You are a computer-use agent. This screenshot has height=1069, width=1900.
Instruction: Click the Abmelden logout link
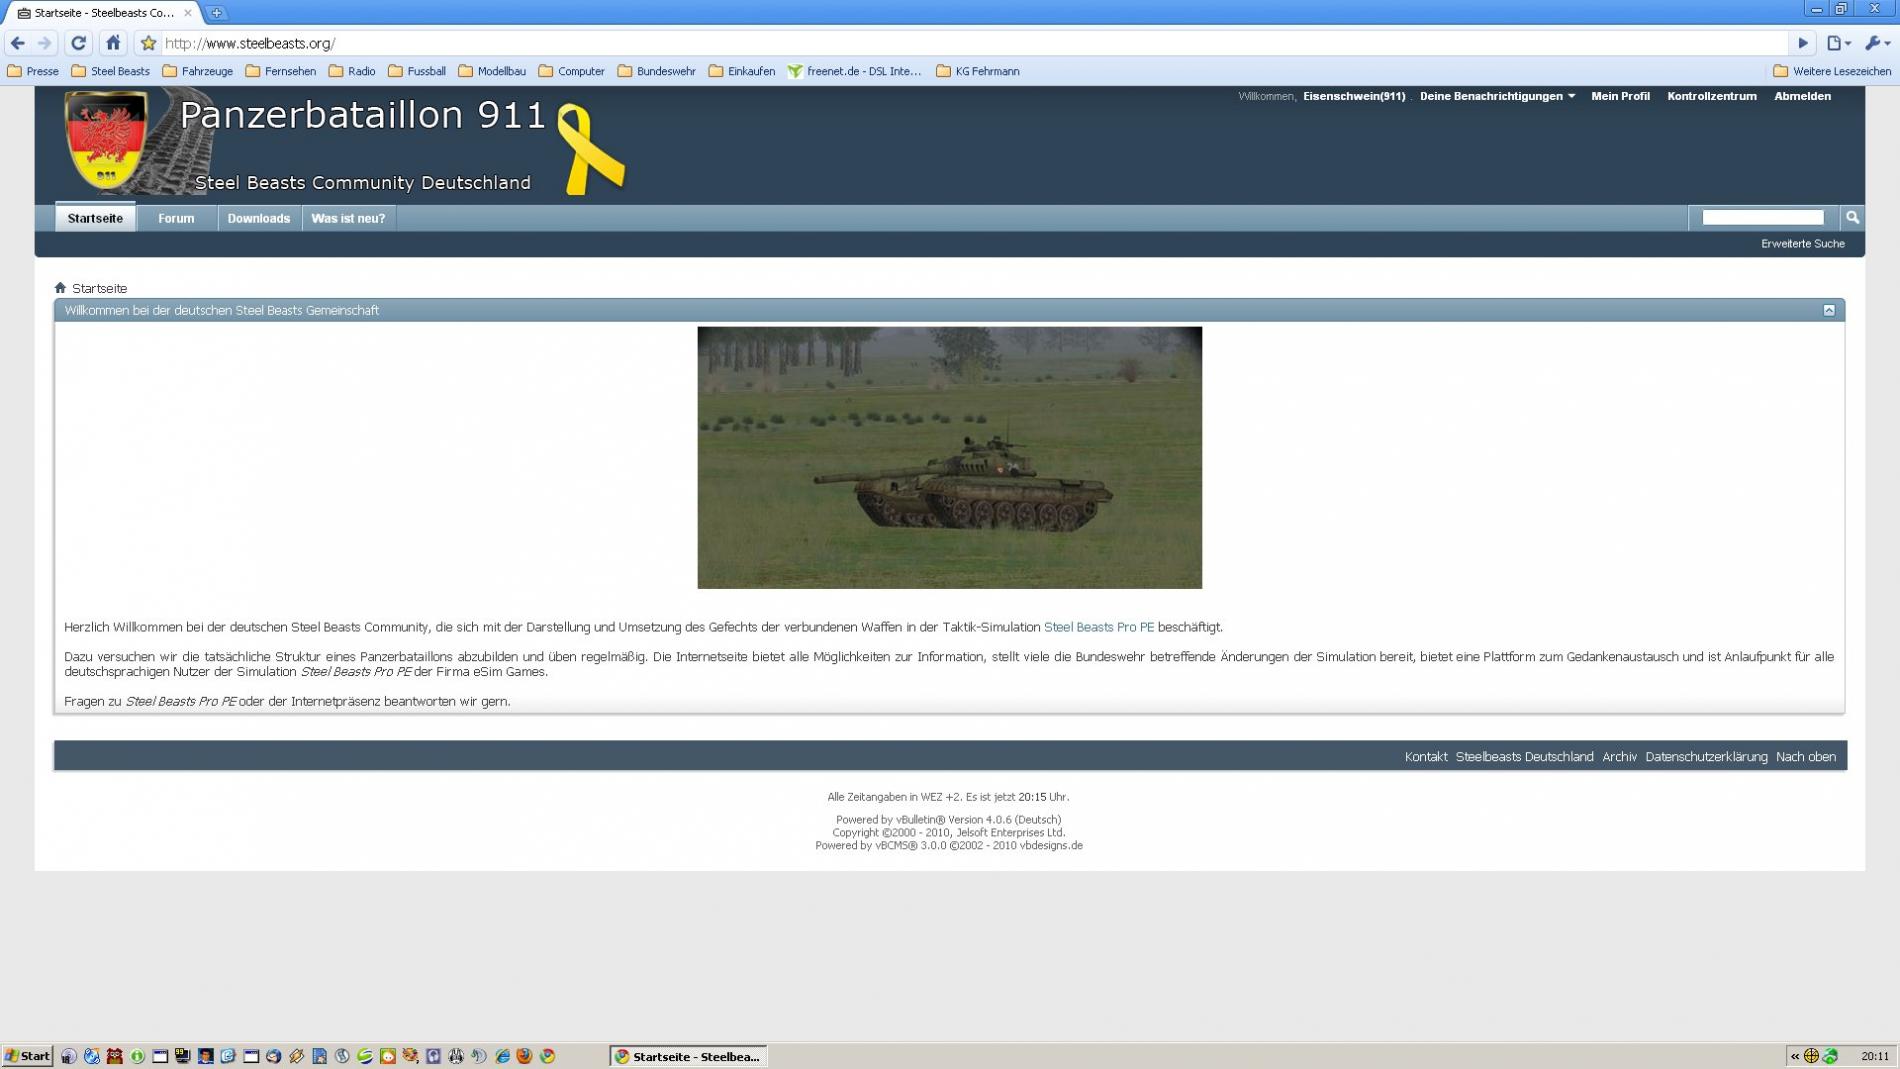[1802, 96]
